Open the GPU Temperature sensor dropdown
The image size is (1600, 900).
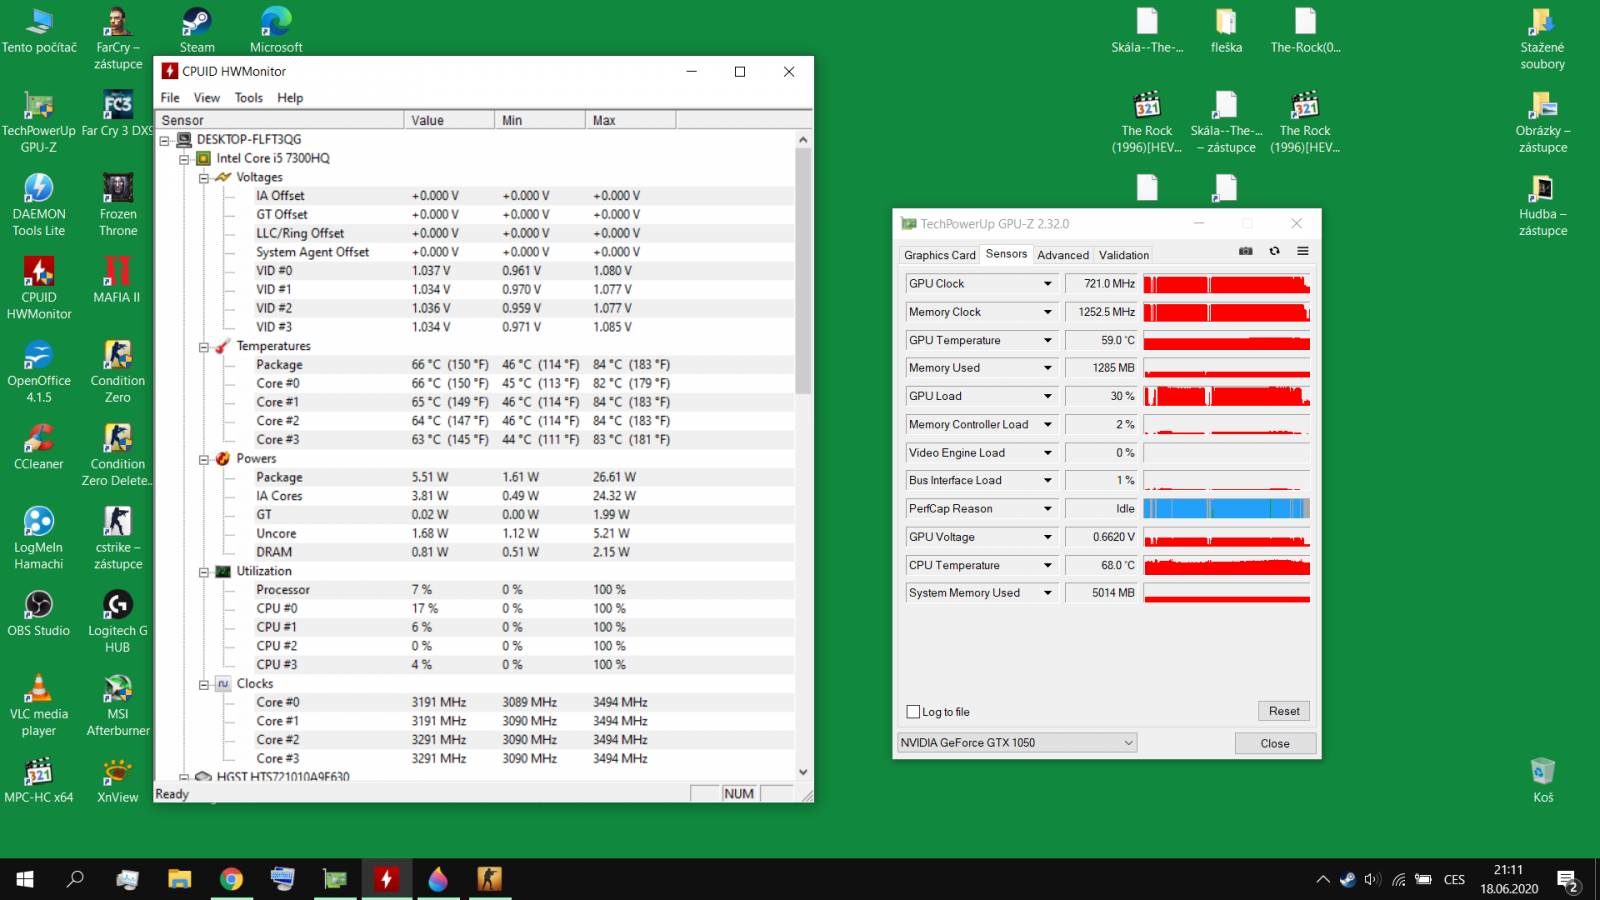1048,340
